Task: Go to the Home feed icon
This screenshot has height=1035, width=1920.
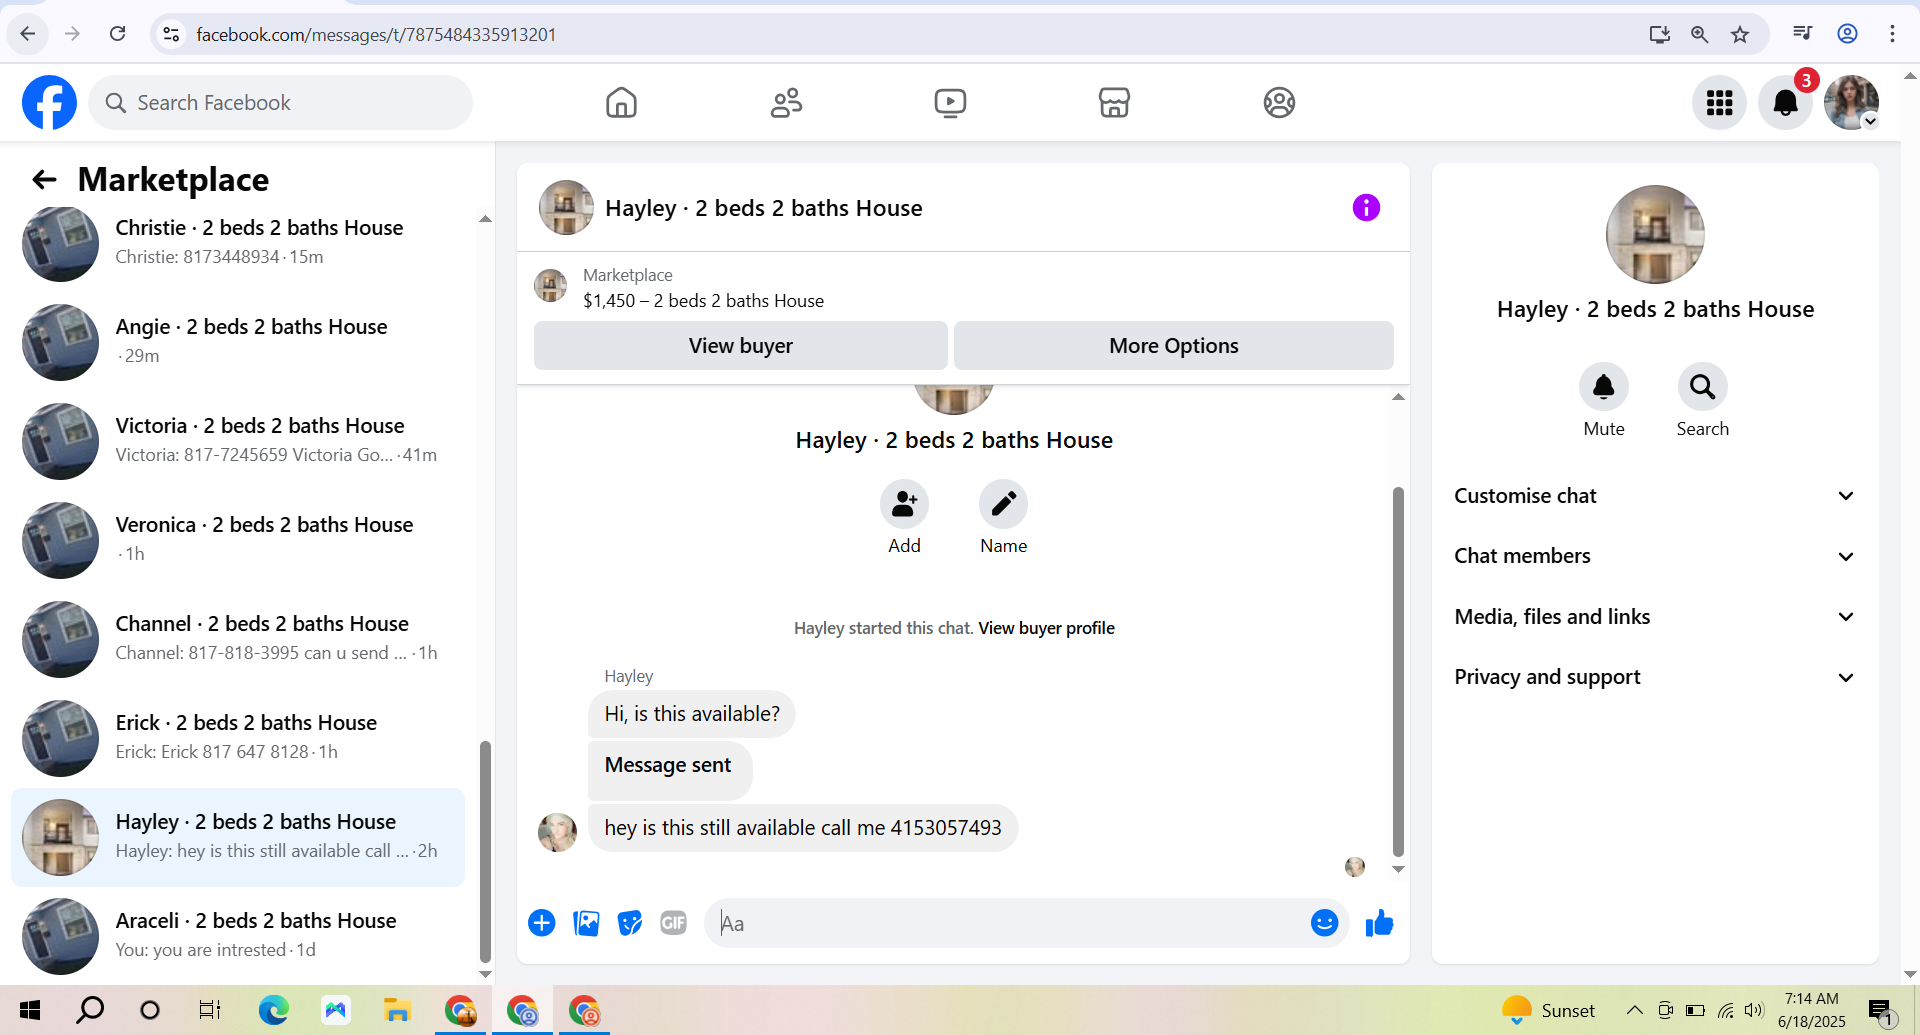Action: click(x=621, y=102)
